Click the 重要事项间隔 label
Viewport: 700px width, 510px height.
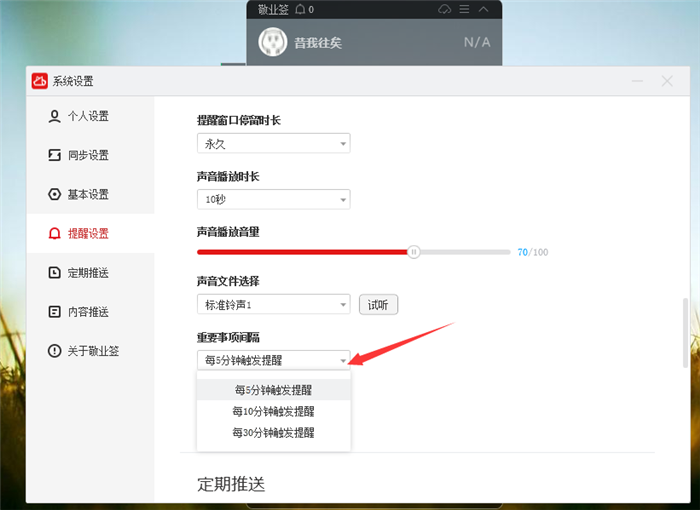[x=228, y=338]
